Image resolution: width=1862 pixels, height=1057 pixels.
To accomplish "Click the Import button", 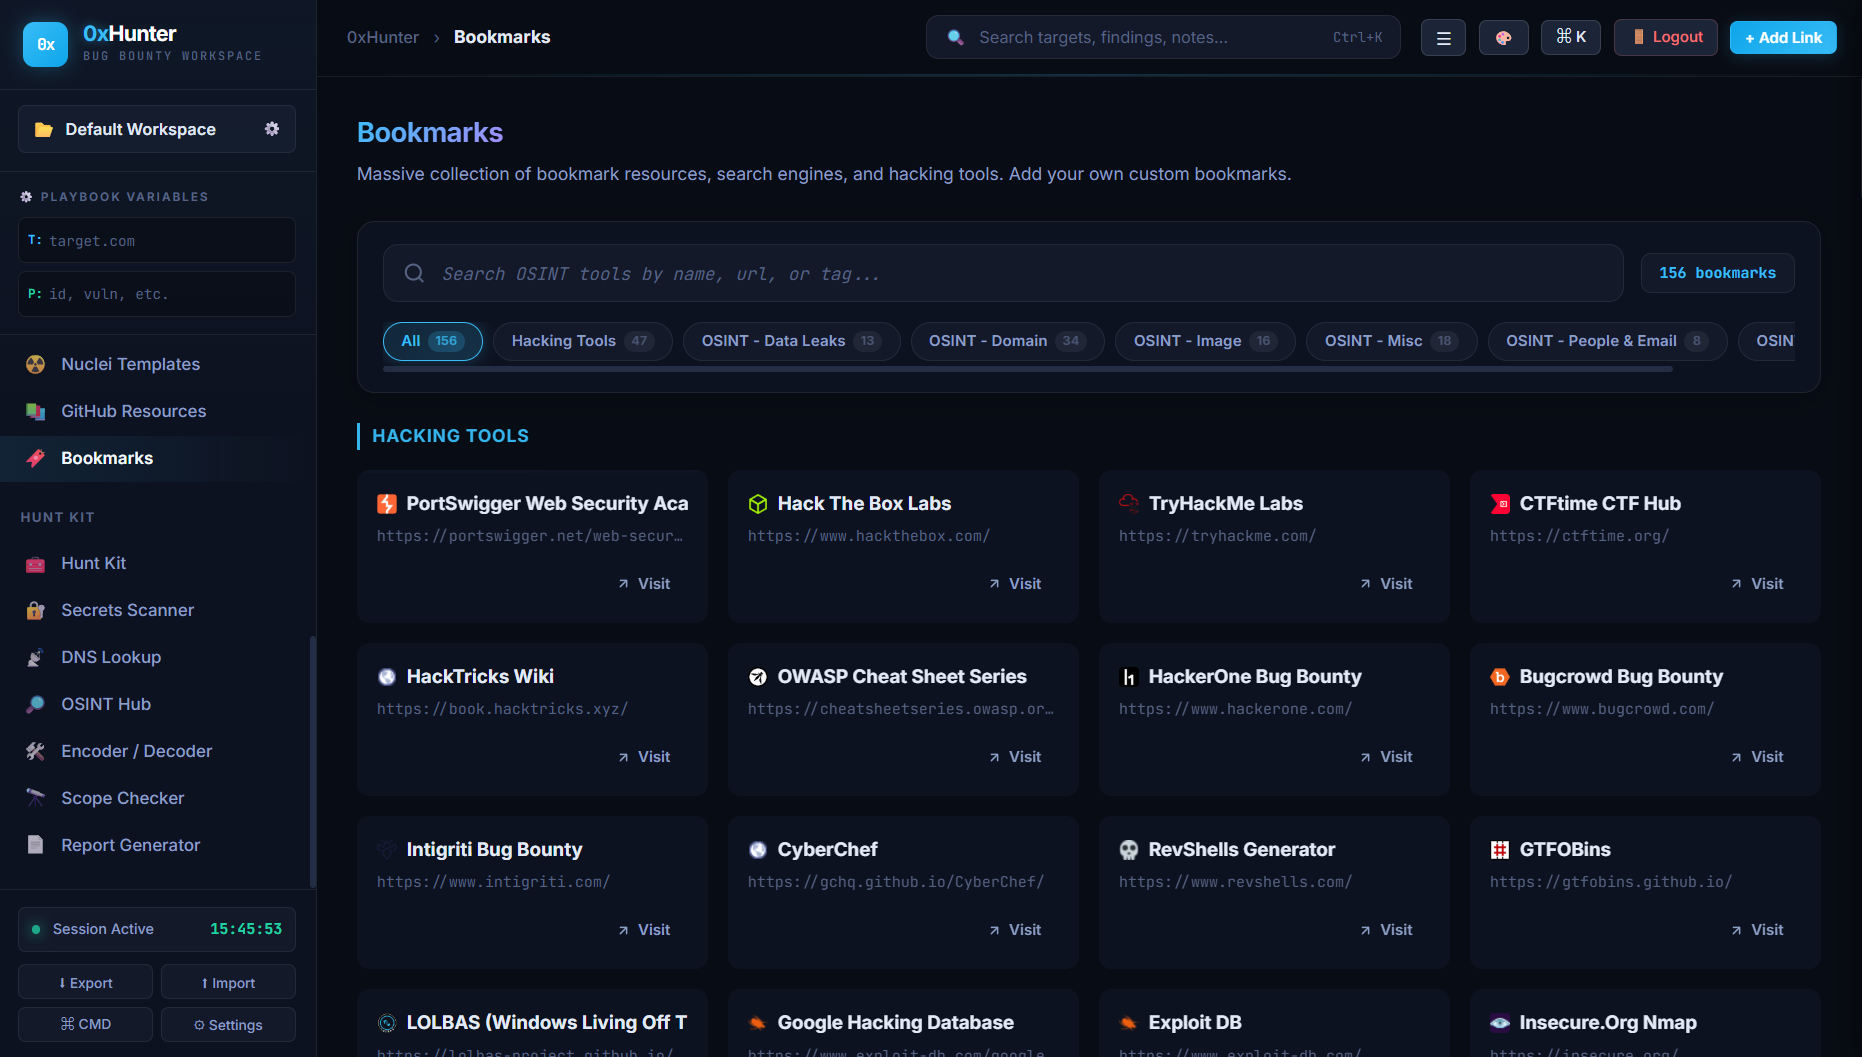I will [x=228, y=982].
